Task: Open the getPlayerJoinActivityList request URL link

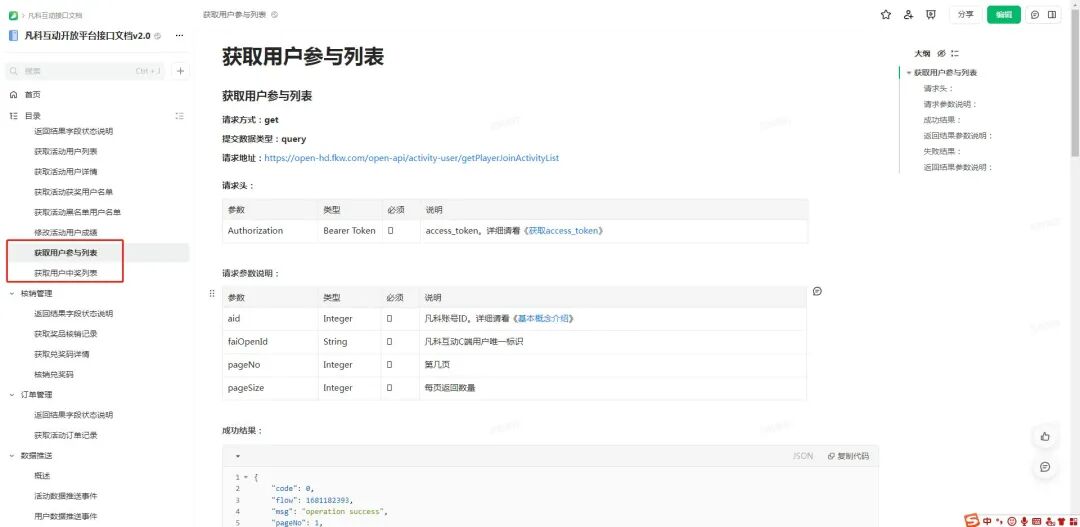Action: (411, 158)
